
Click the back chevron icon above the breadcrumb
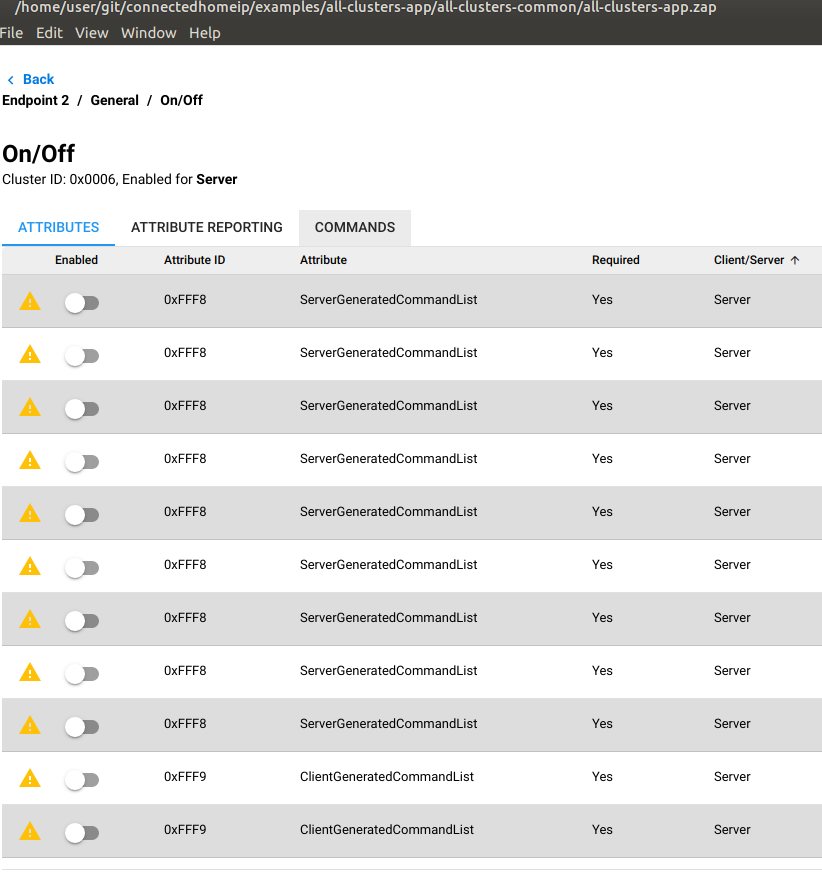pyautogui.click(x=12, y=79)
